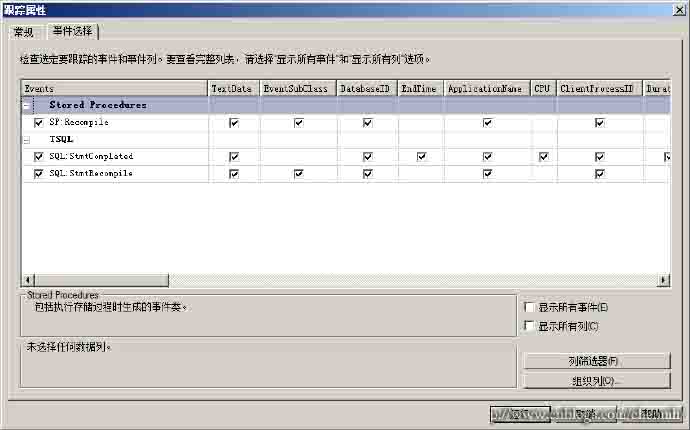The height and width of the screenshot is (430, 690).
Task: Toggle DatabaseID for SQL:StmtCompleted
Action: [x=367, y=156]
